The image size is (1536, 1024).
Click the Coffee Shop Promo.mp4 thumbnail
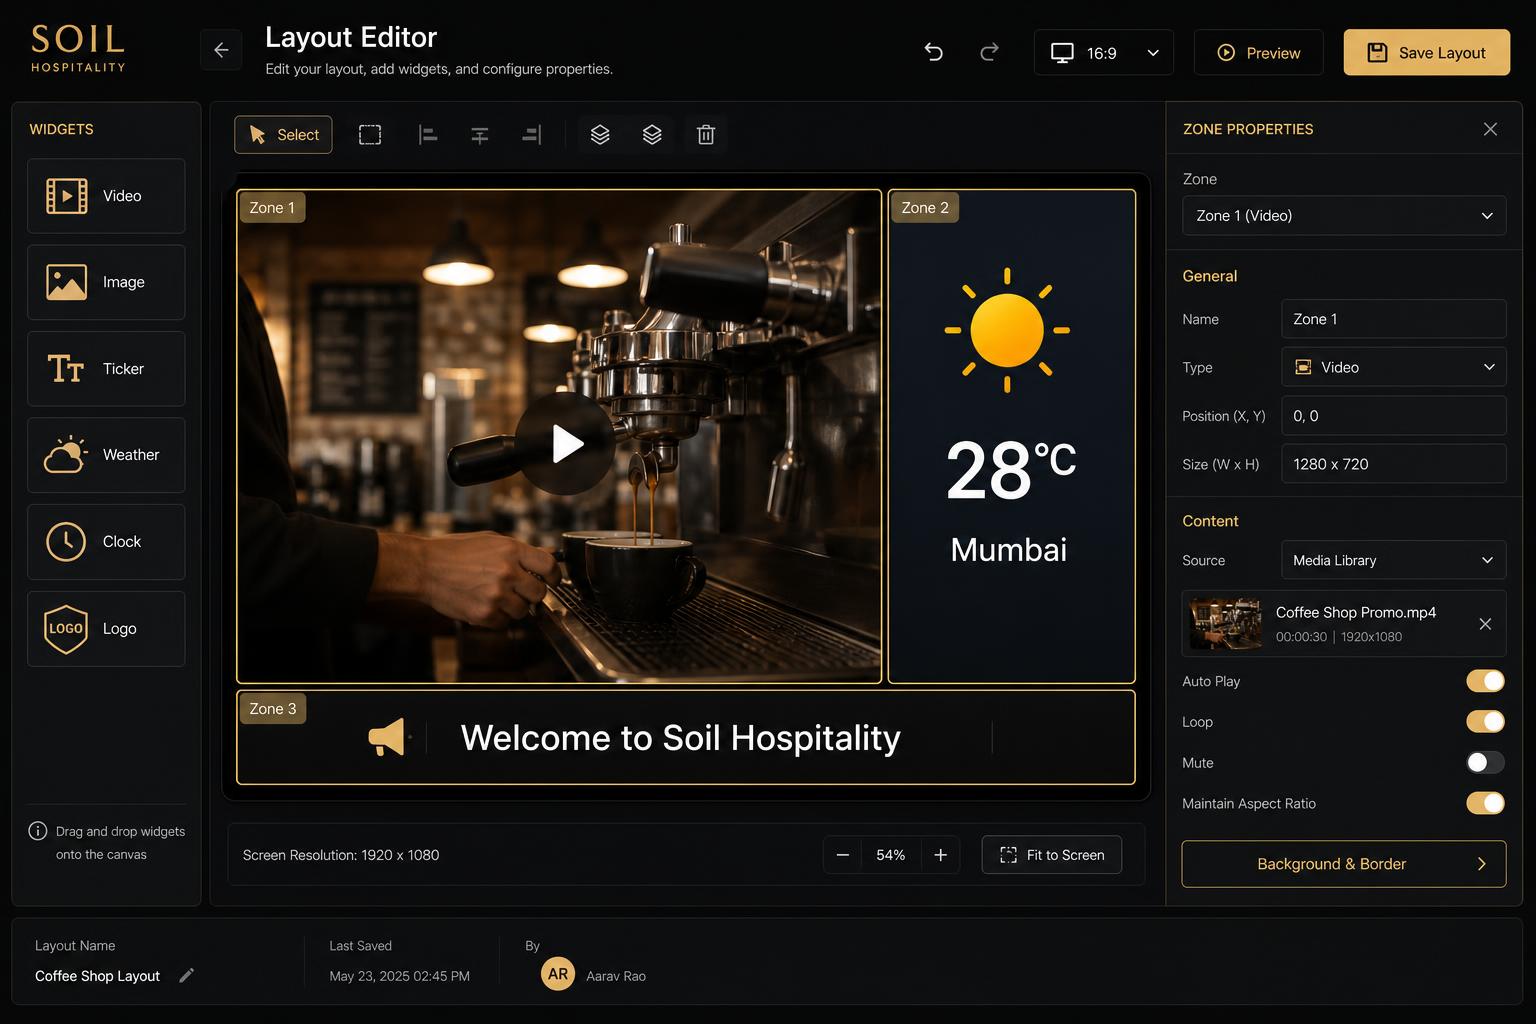pyautogui.click(x=1225, y=624)
